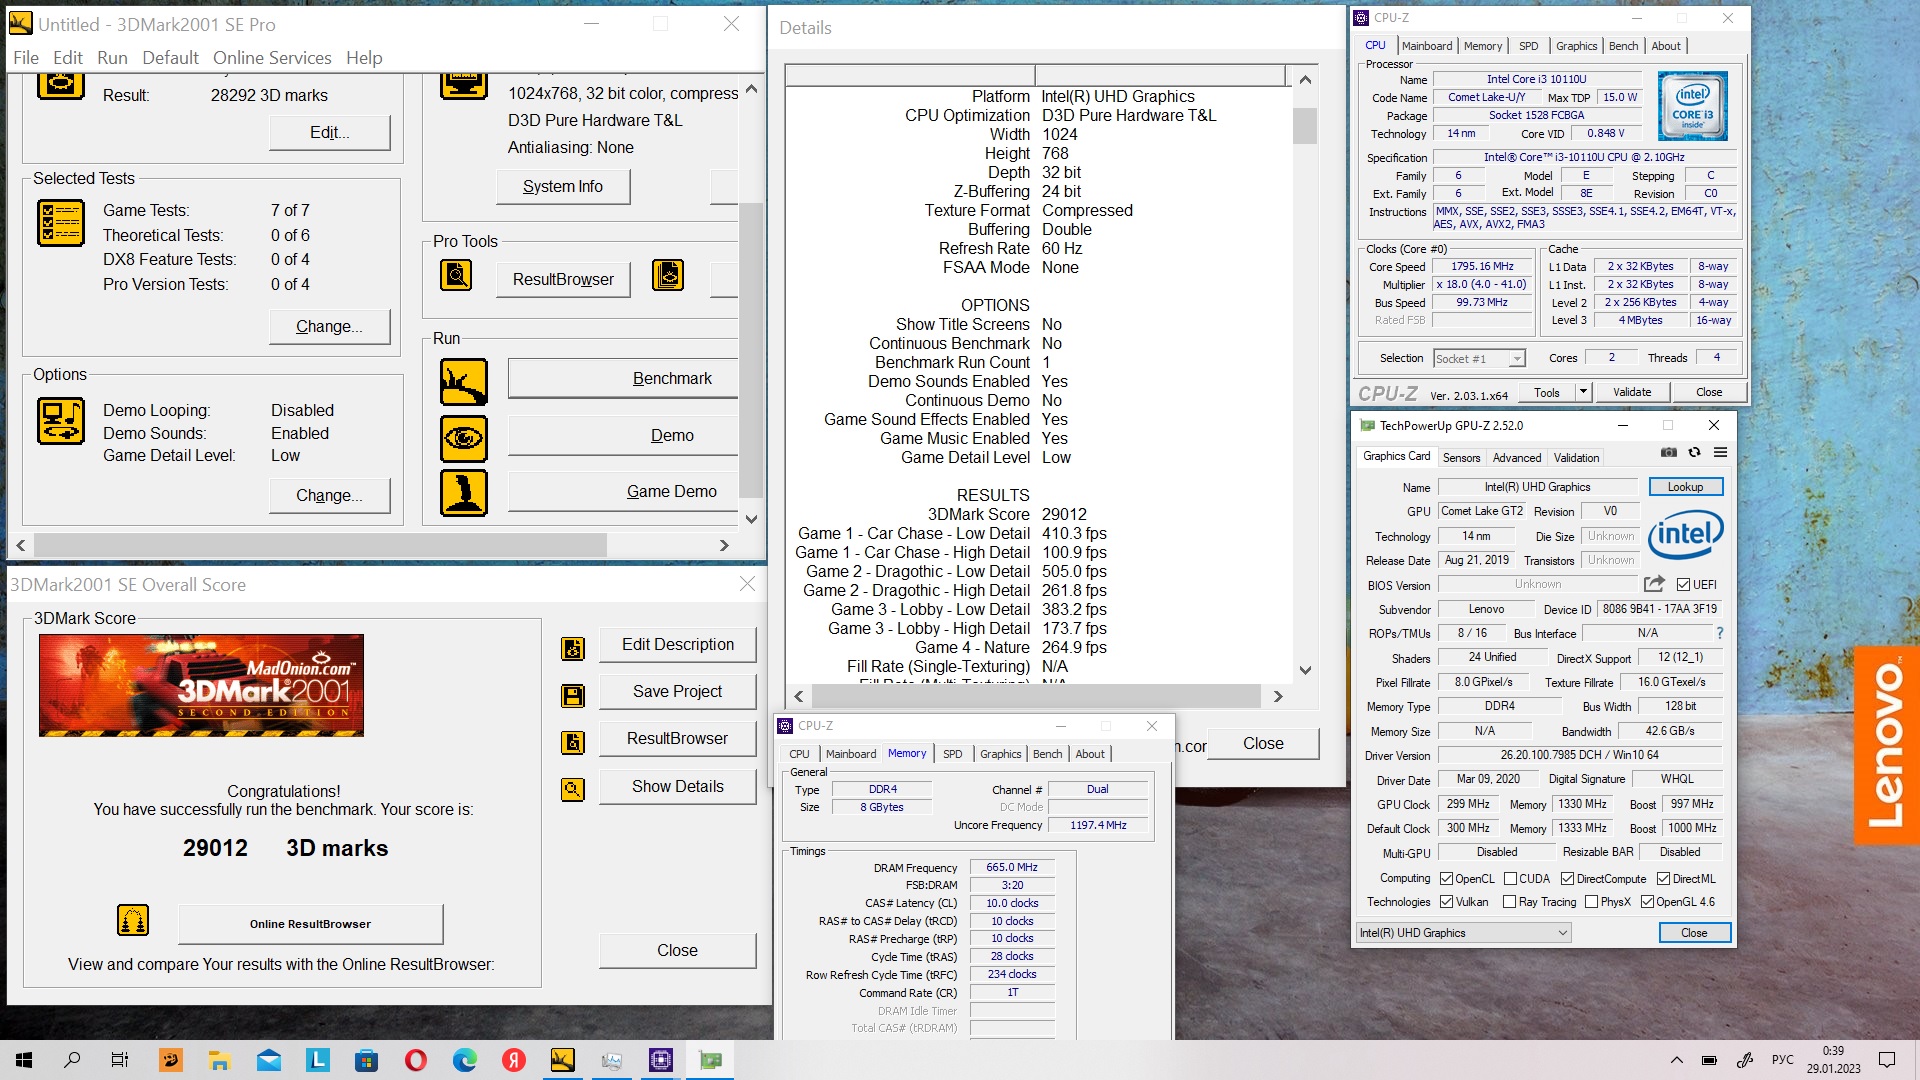
Task: Open Opera browser from the taskbar
Action: click(416, 1060)
